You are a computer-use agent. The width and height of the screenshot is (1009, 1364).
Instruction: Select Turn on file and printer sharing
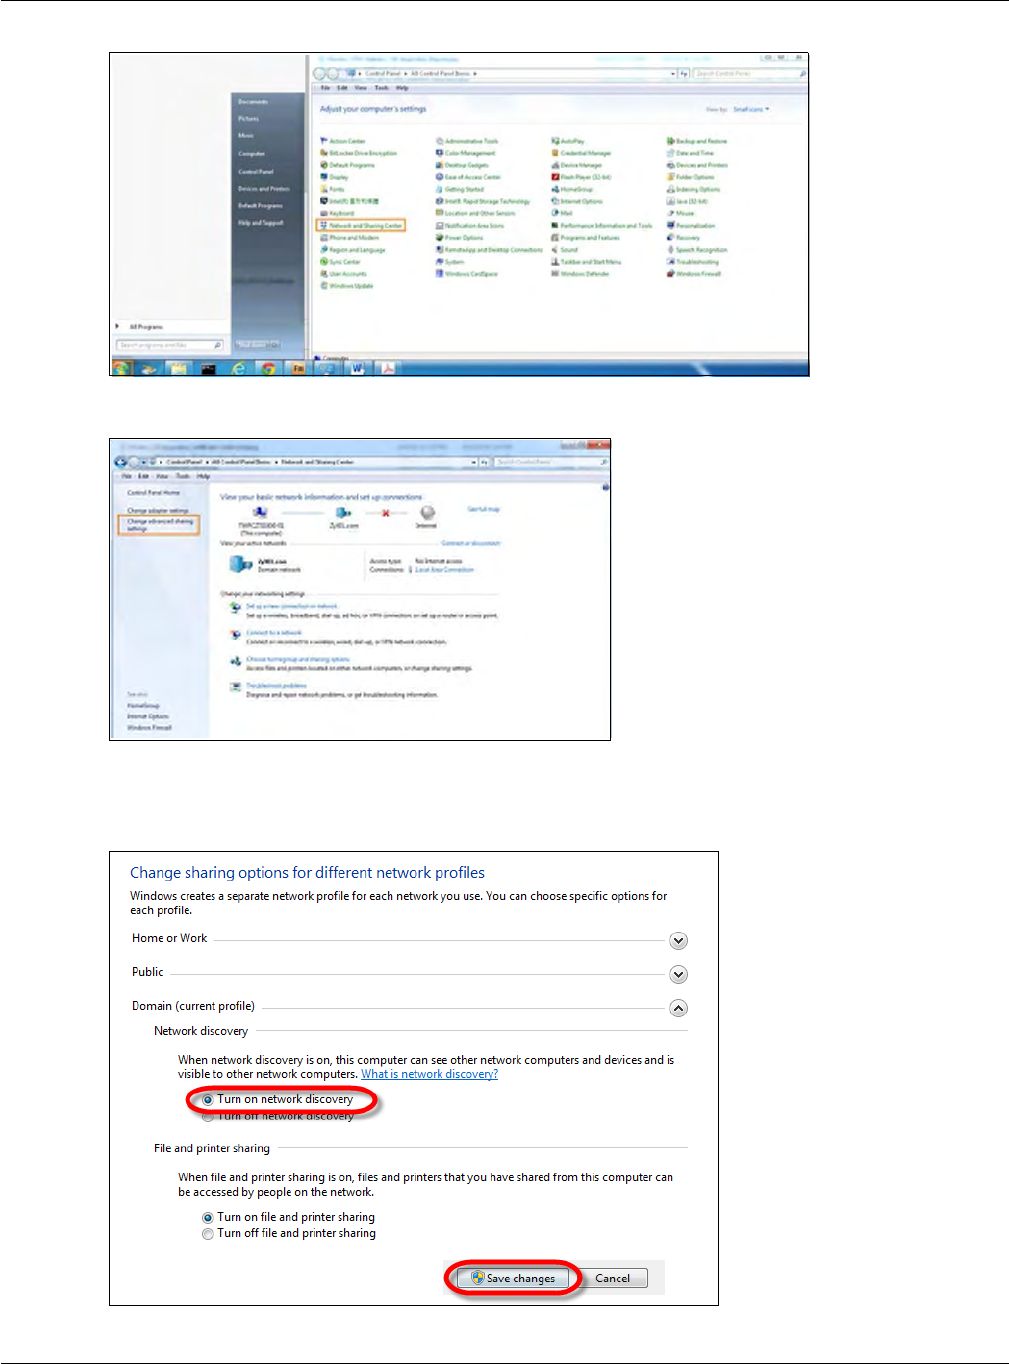coord(289,1217)
